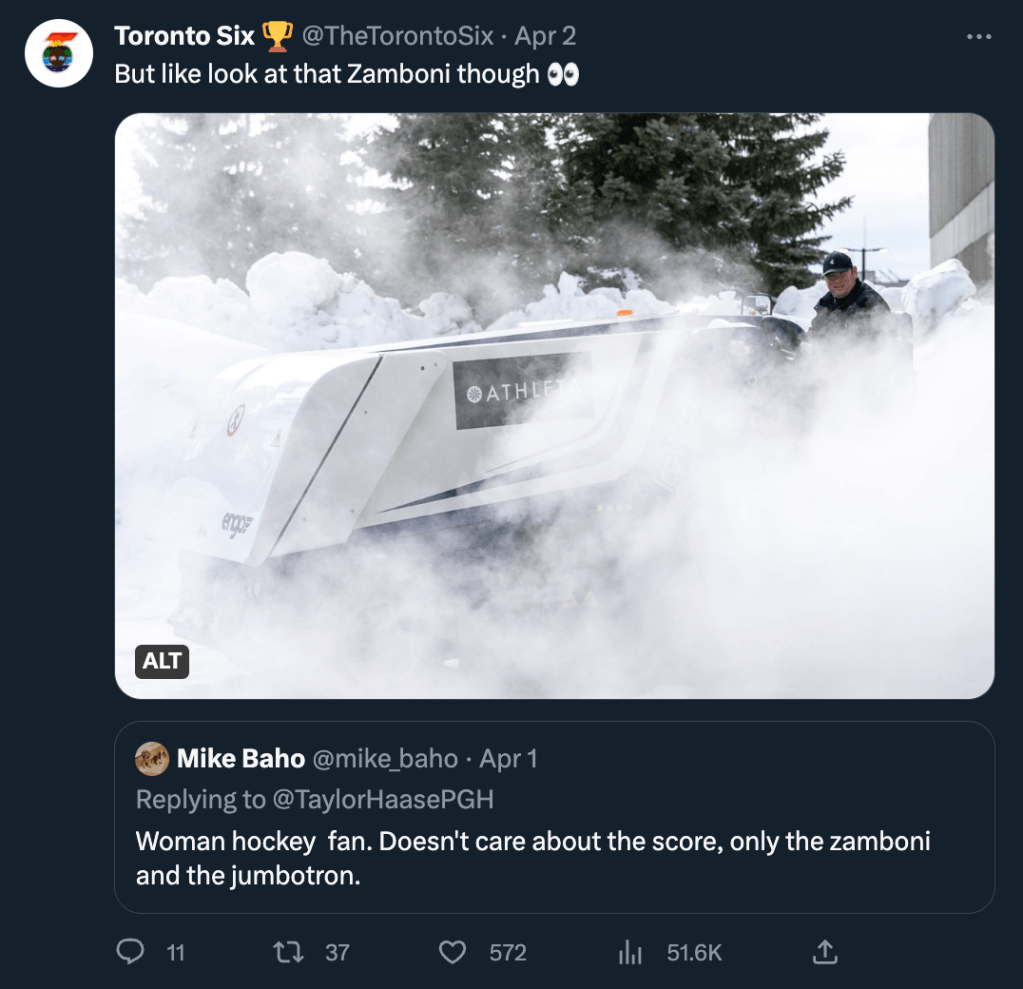The height and width of the screenshot is (989, 1023).
Task: Show the ALT image description badge
Action: pos(162,661)
